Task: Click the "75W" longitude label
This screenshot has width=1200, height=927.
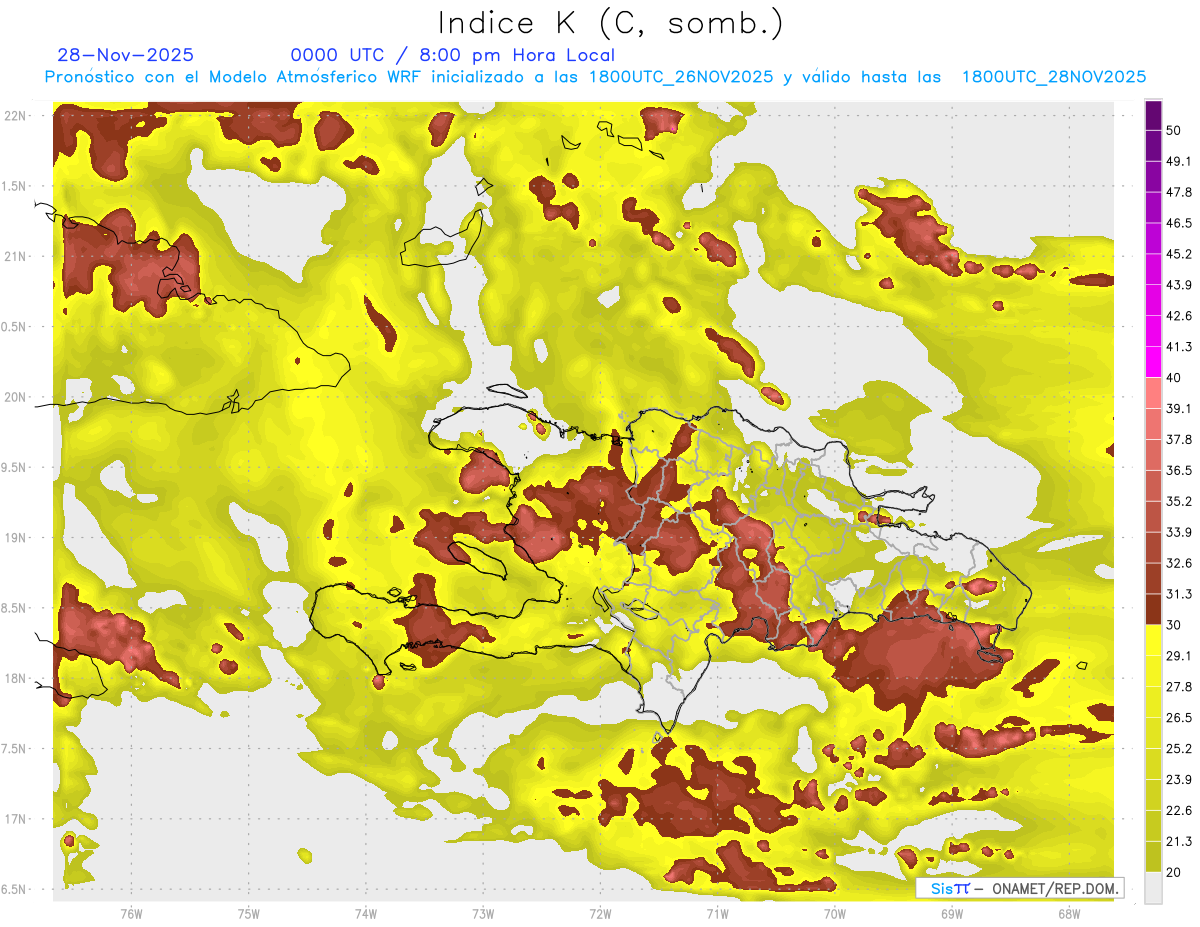Action: pos(249,914)
